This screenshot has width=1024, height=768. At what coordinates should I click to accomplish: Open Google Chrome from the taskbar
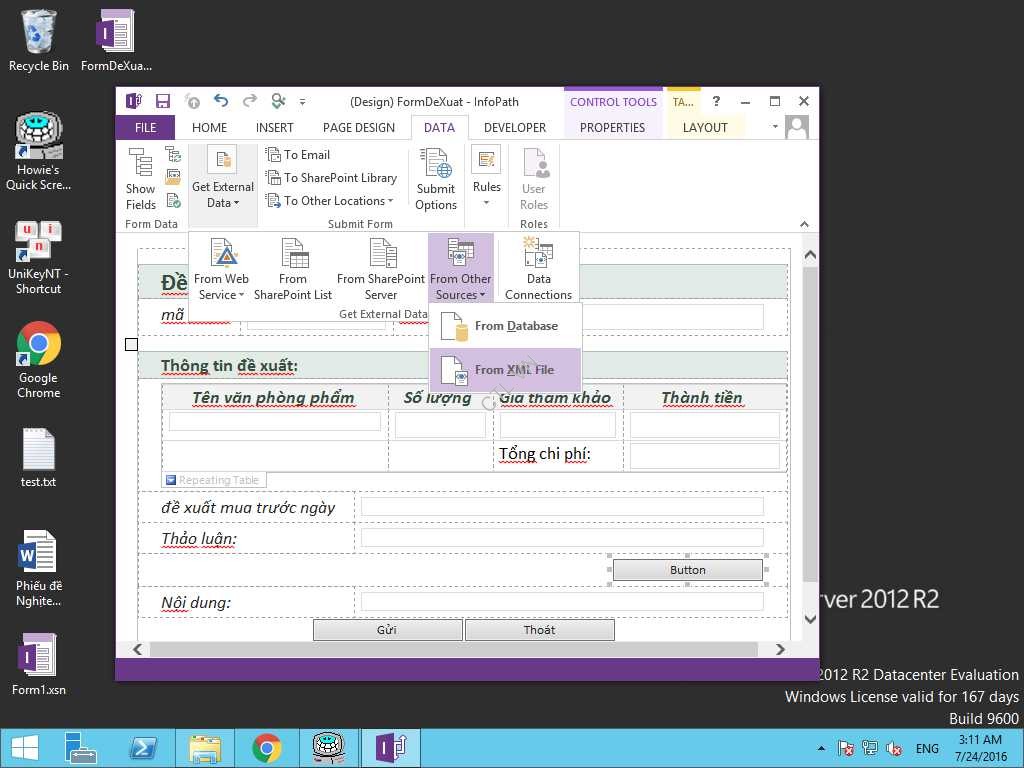[266, 748]
